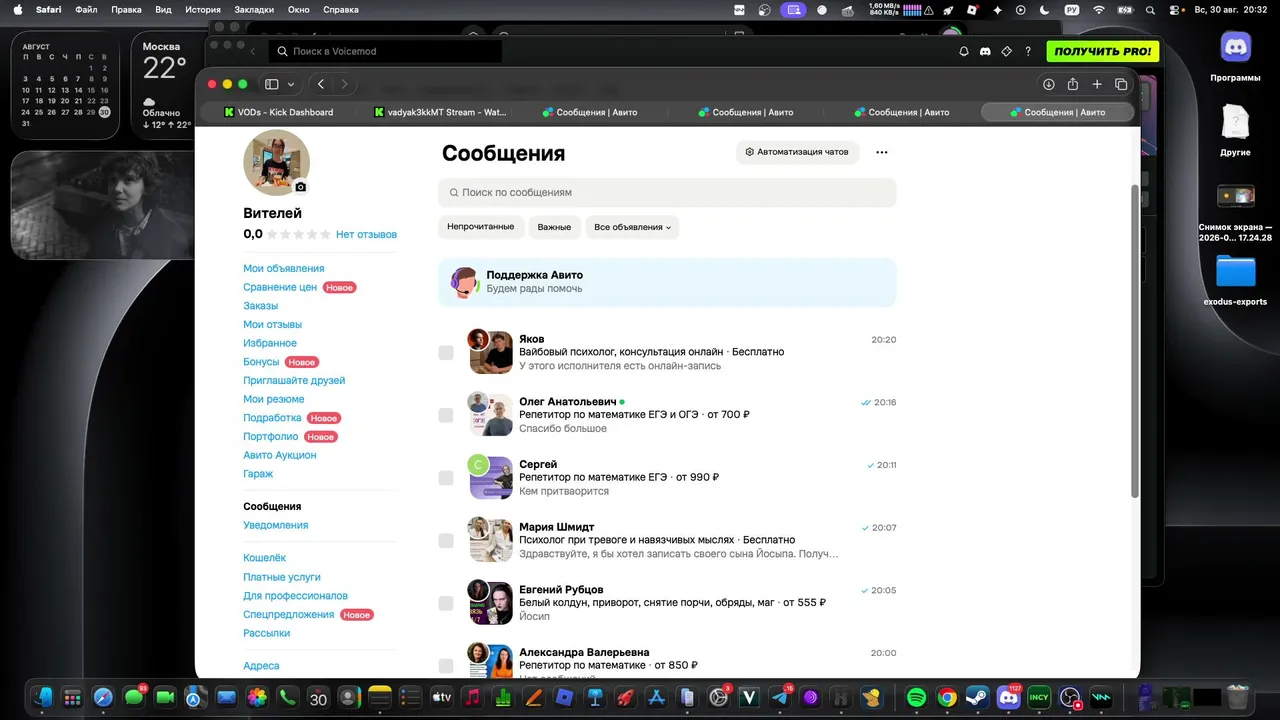
Task: Open История menu in menu bar
Action: click(203, 9)
